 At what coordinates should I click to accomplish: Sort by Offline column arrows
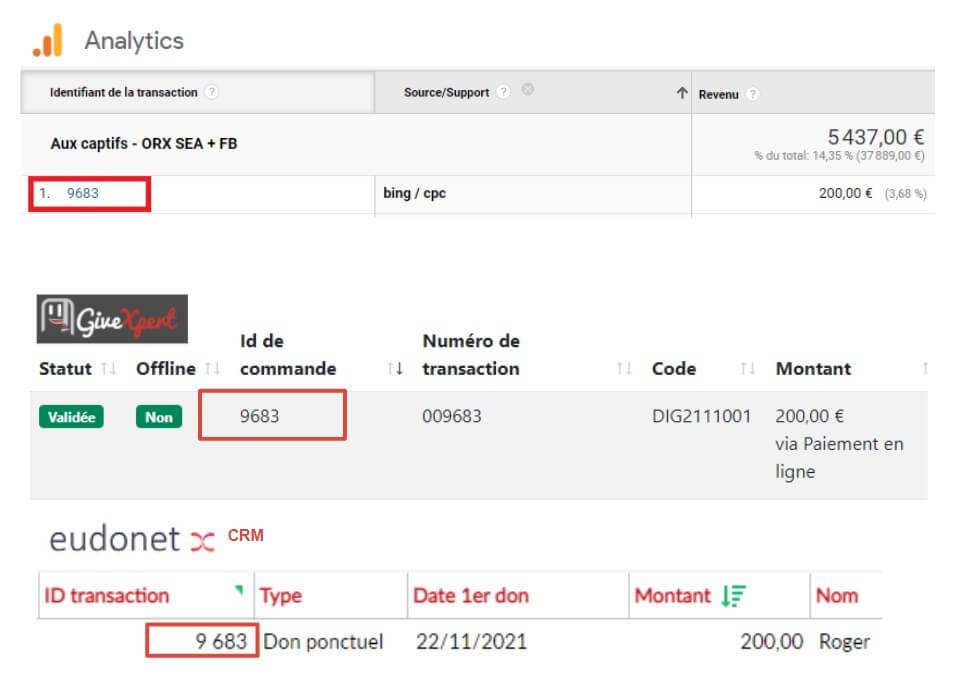pyautogui.click(x=211, y=369)
